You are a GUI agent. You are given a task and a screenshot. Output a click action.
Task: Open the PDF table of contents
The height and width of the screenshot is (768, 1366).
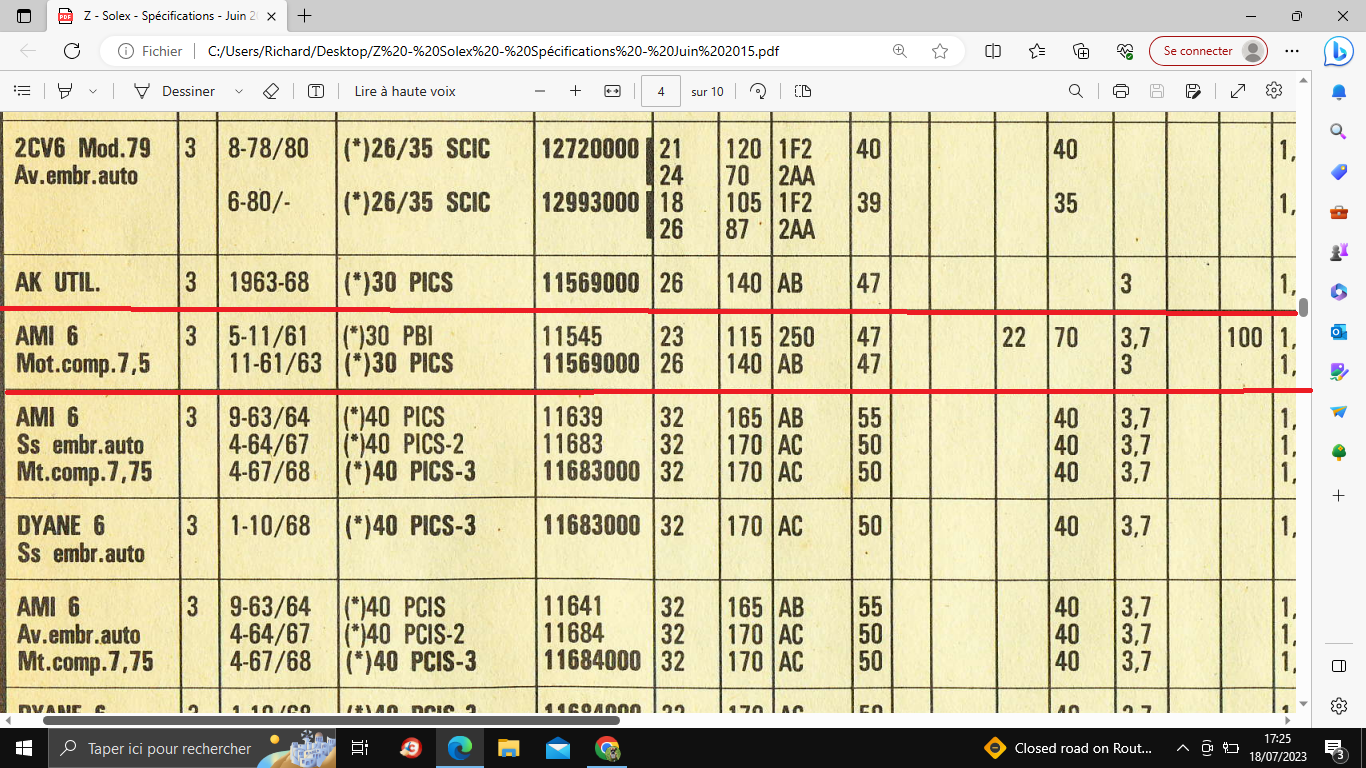click(21, 91)
